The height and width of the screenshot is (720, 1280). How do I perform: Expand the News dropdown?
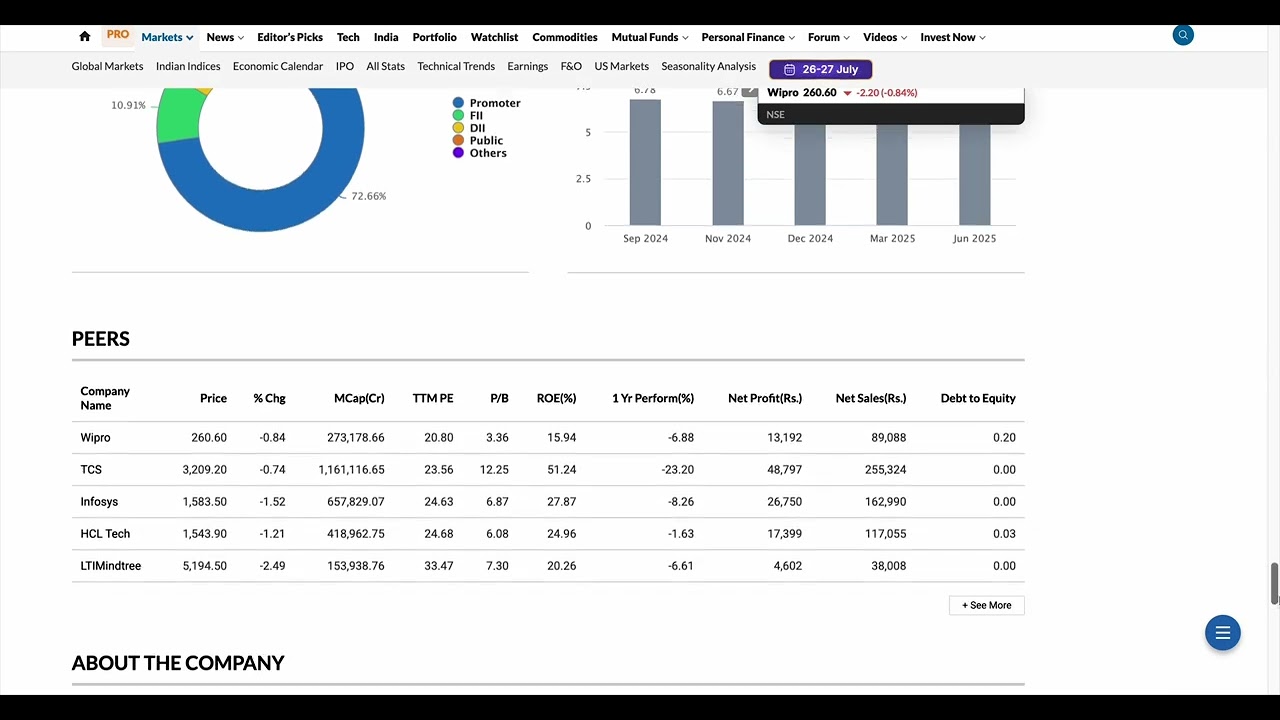point(225,37)
